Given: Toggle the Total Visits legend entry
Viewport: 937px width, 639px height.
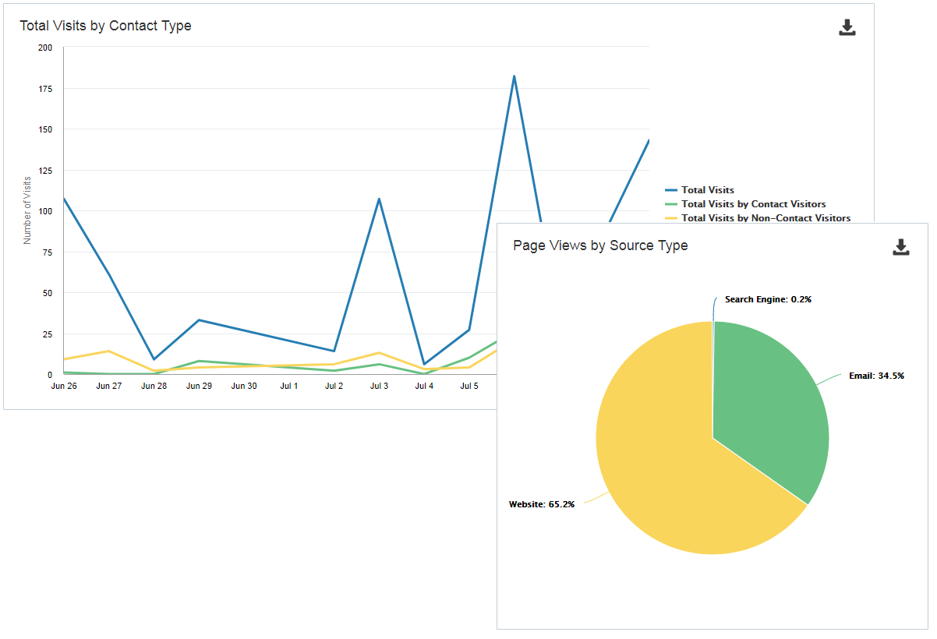Looking at the screenshot, I should tap(700, 190).
